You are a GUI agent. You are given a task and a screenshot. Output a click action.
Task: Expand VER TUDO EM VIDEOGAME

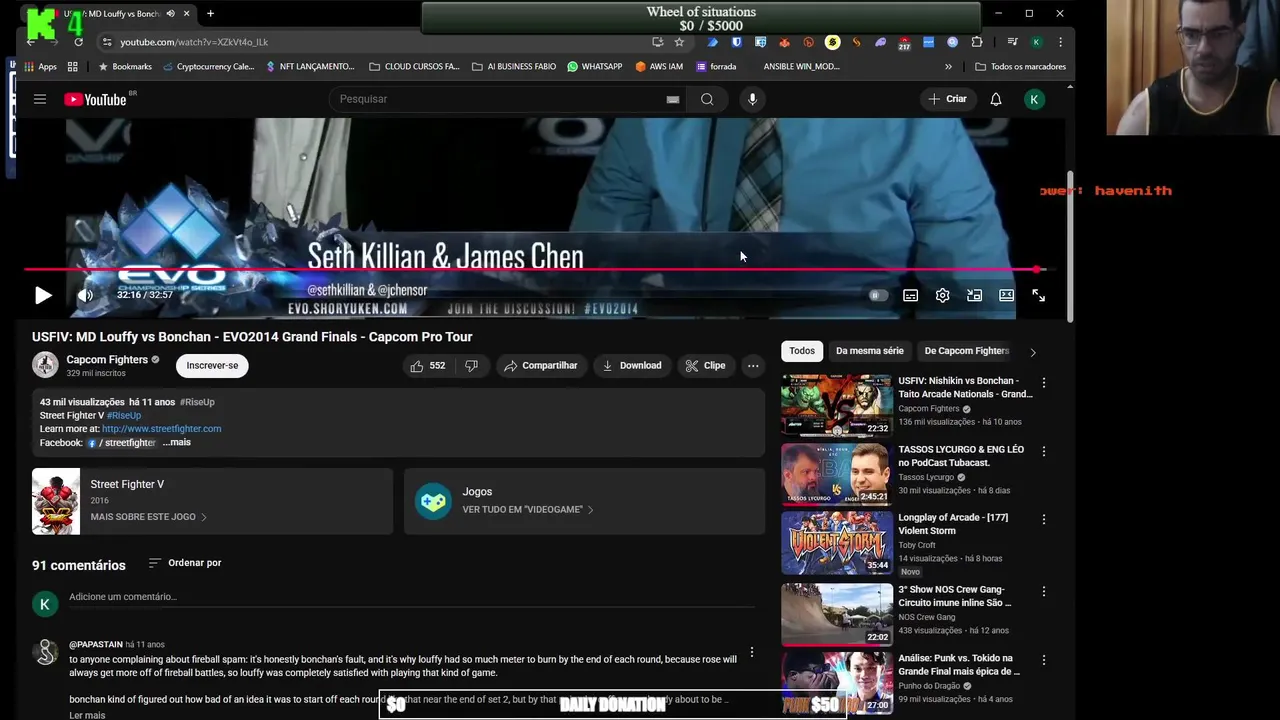528,509
